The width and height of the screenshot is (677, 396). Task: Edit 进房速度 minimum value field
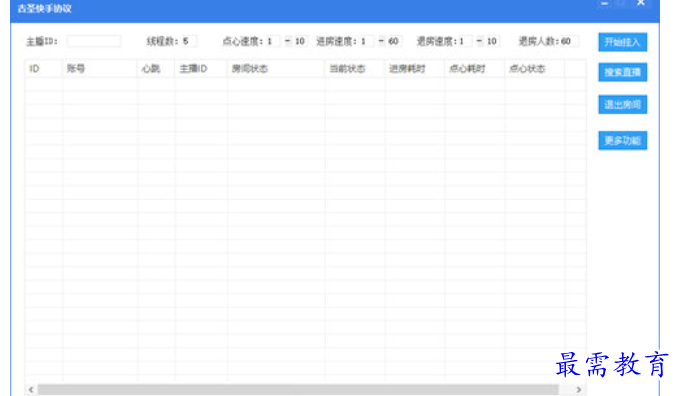click(x=367, y=41)
